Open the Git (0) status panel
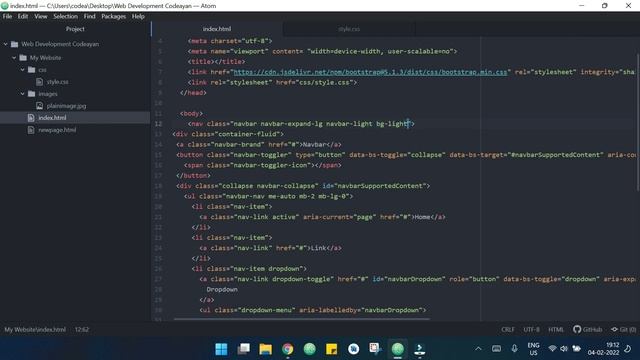This screenshot has width=640, height=360. click(x=623, y=329)
